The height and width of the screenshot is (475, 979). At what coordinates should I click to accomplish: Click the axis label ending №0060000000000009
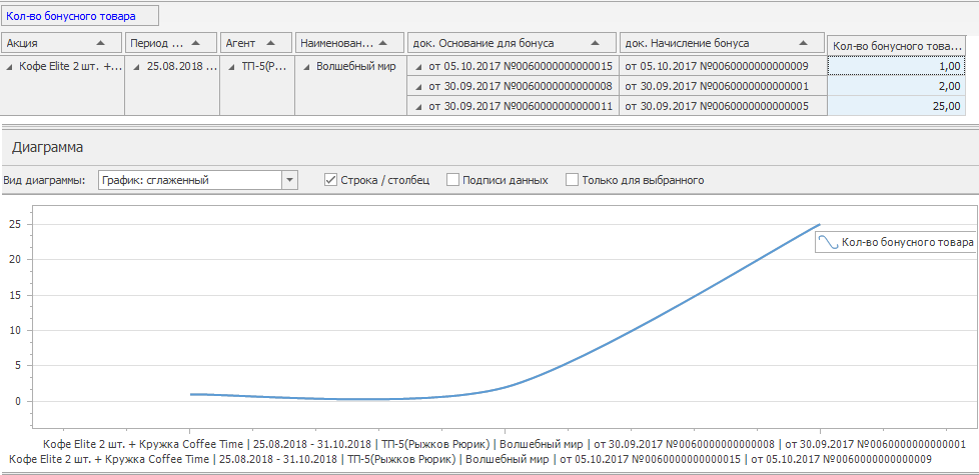(470, 459)
